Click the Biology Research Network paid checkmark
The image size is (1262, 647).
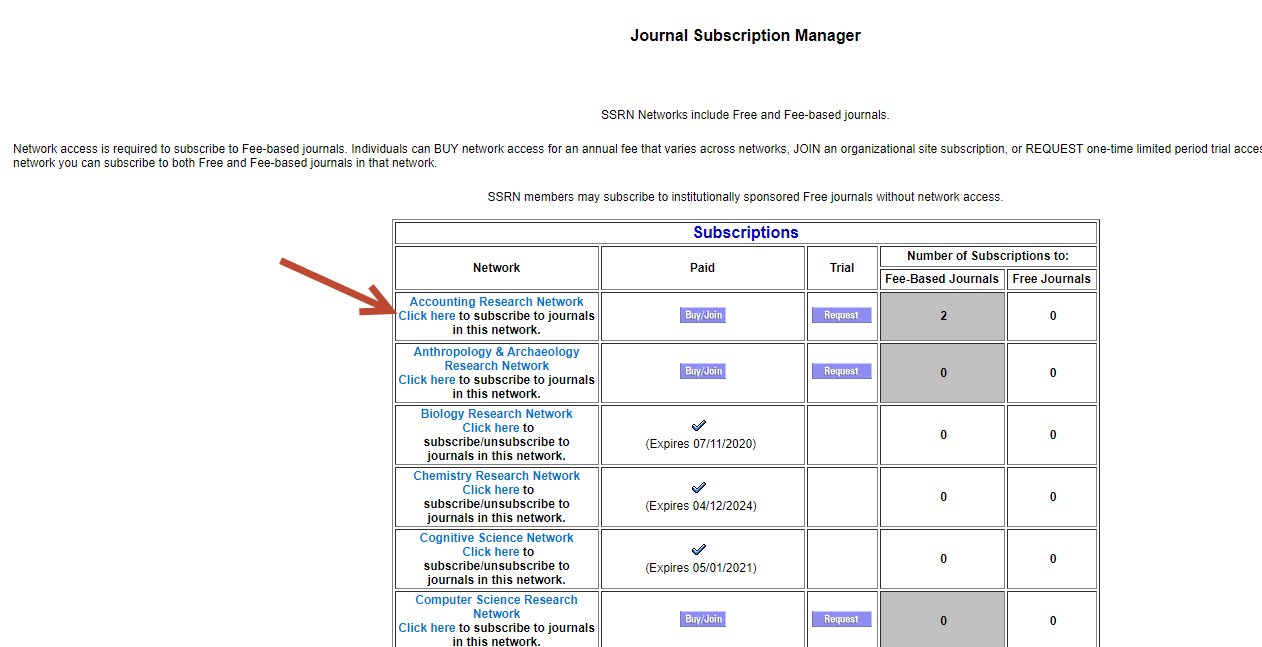point(699,426)
